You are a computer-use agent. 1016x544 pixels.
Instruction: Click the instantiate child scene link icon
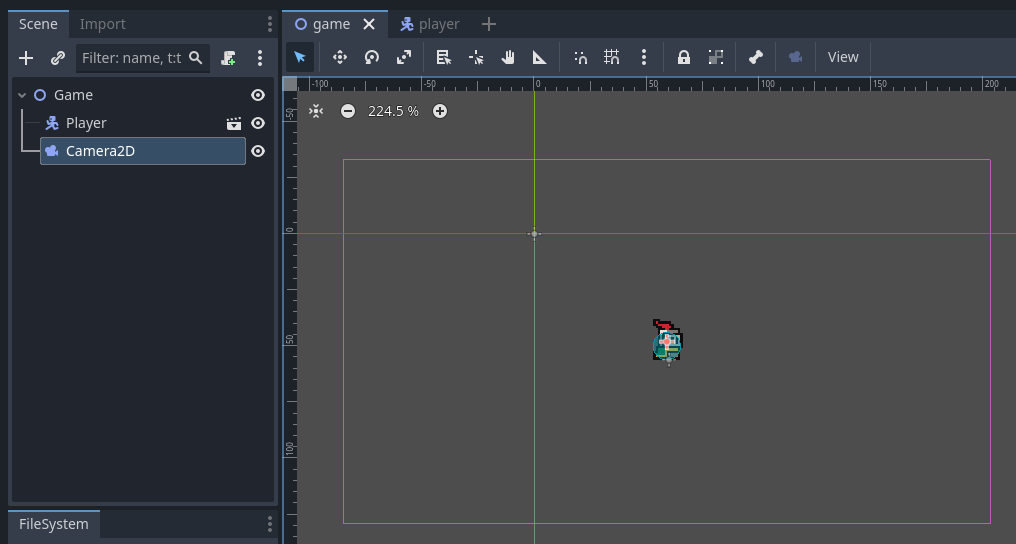tap(58, 58)
